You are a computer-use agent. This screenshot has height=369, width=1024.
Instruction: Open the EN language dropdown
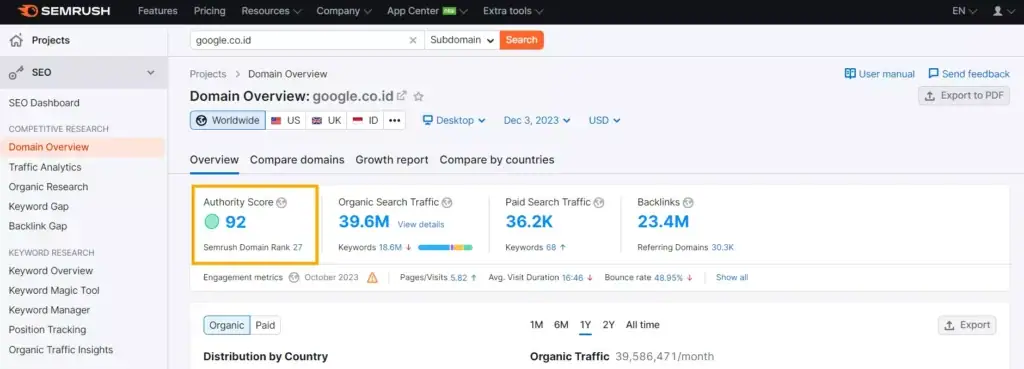coord(965,11)
